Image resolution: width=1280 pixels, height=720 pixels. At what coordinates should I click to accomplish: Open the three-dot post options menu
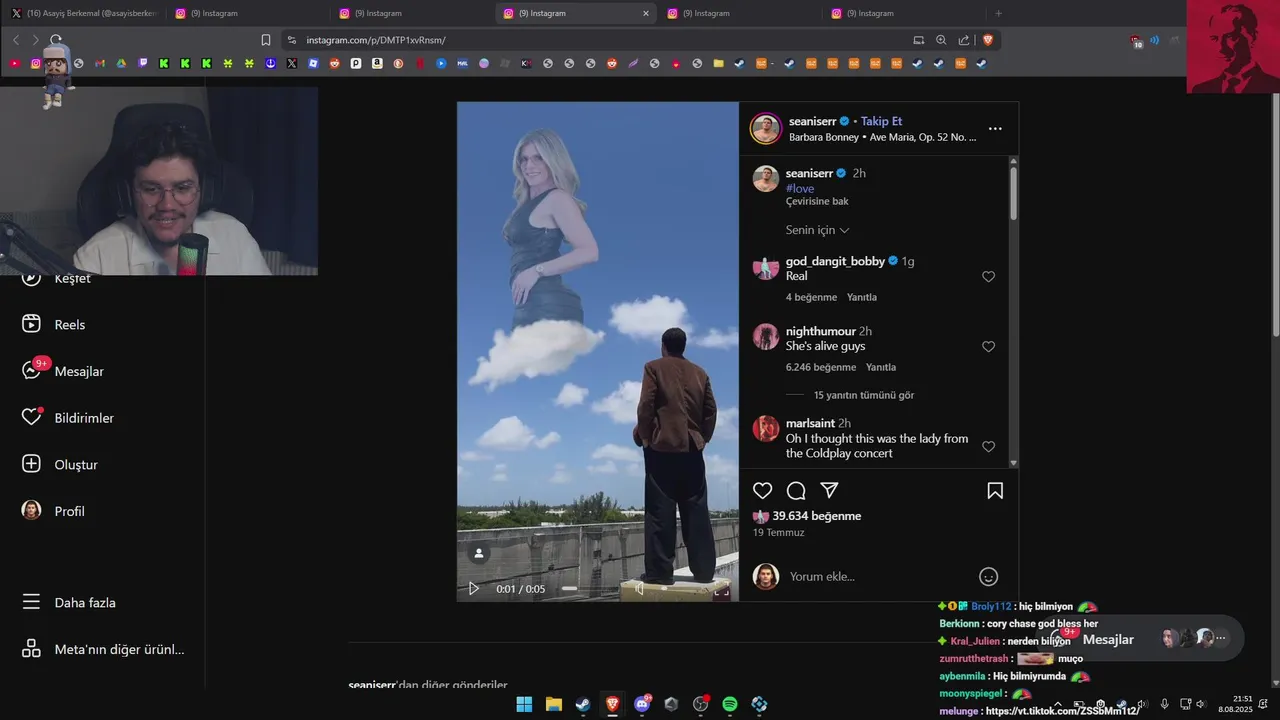[x=995, y=129]
